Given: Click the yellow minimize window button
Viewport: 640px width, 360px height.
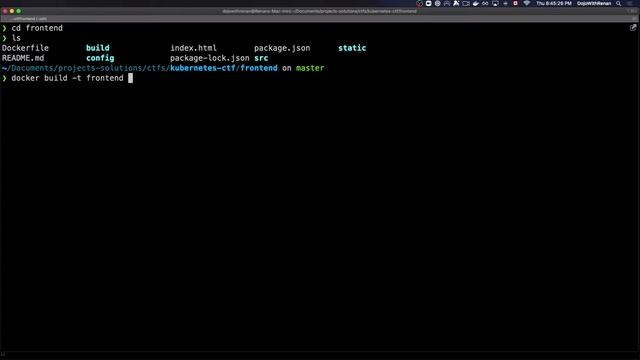Looking at the screenshot, I should [11, 11].
